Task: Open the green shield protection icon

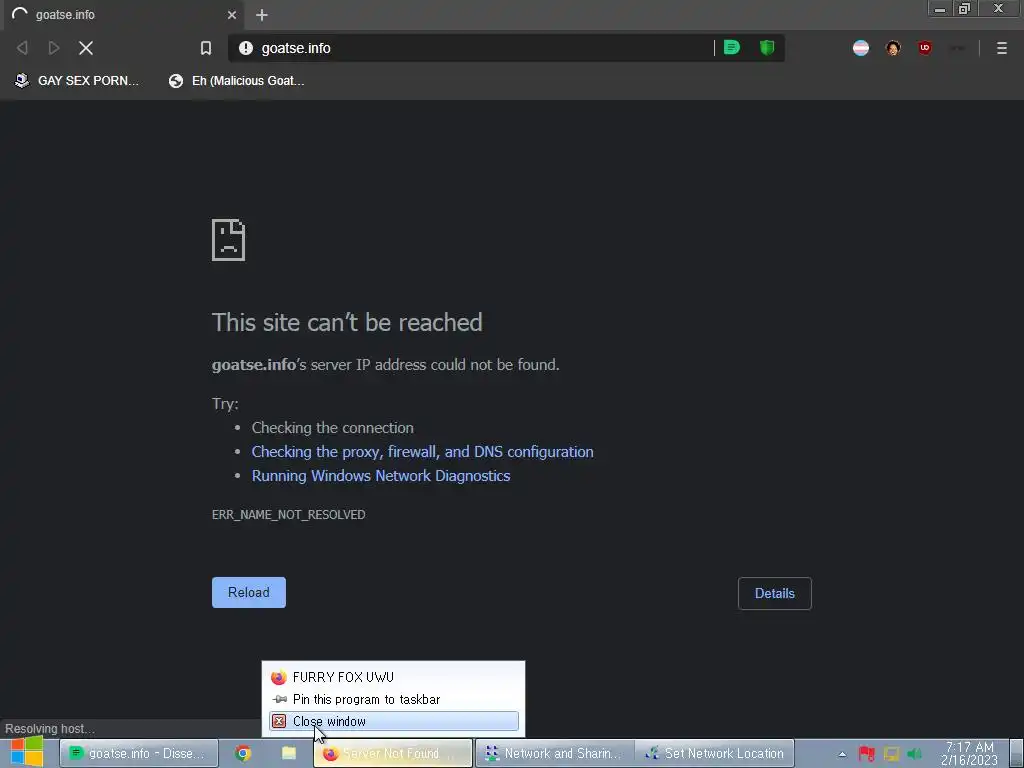Action: pyautogui.click(x=767, y=47)
